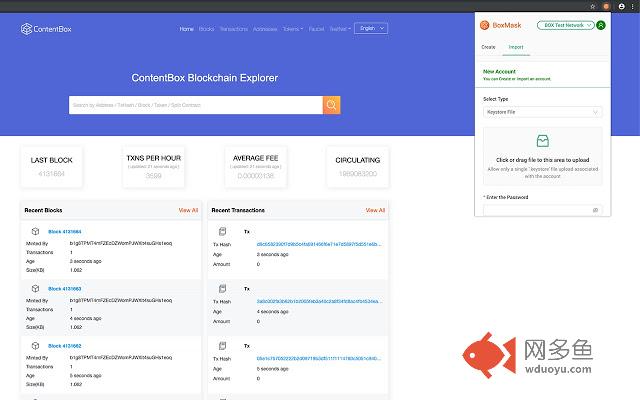This screenshot has height=400, width=640.
Task: Click the Recent Transactions heading
Action: 238,210
